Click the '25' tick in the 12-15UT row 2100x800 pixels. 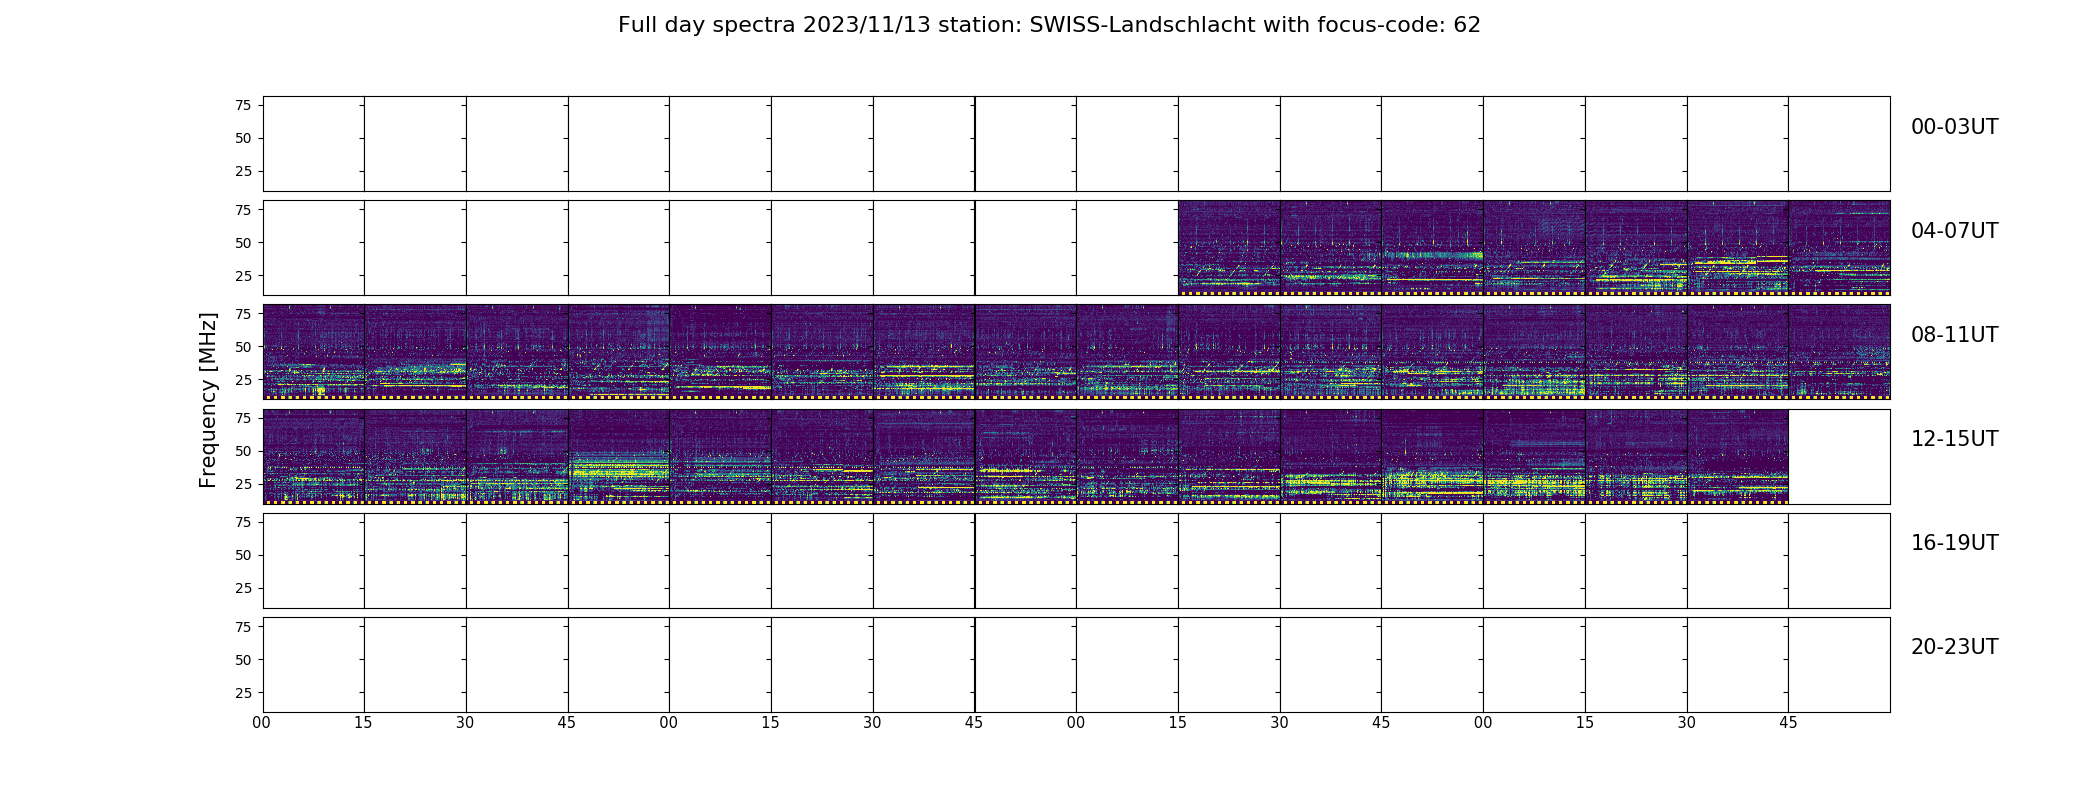pyautogui.click(x=243, y=483)
